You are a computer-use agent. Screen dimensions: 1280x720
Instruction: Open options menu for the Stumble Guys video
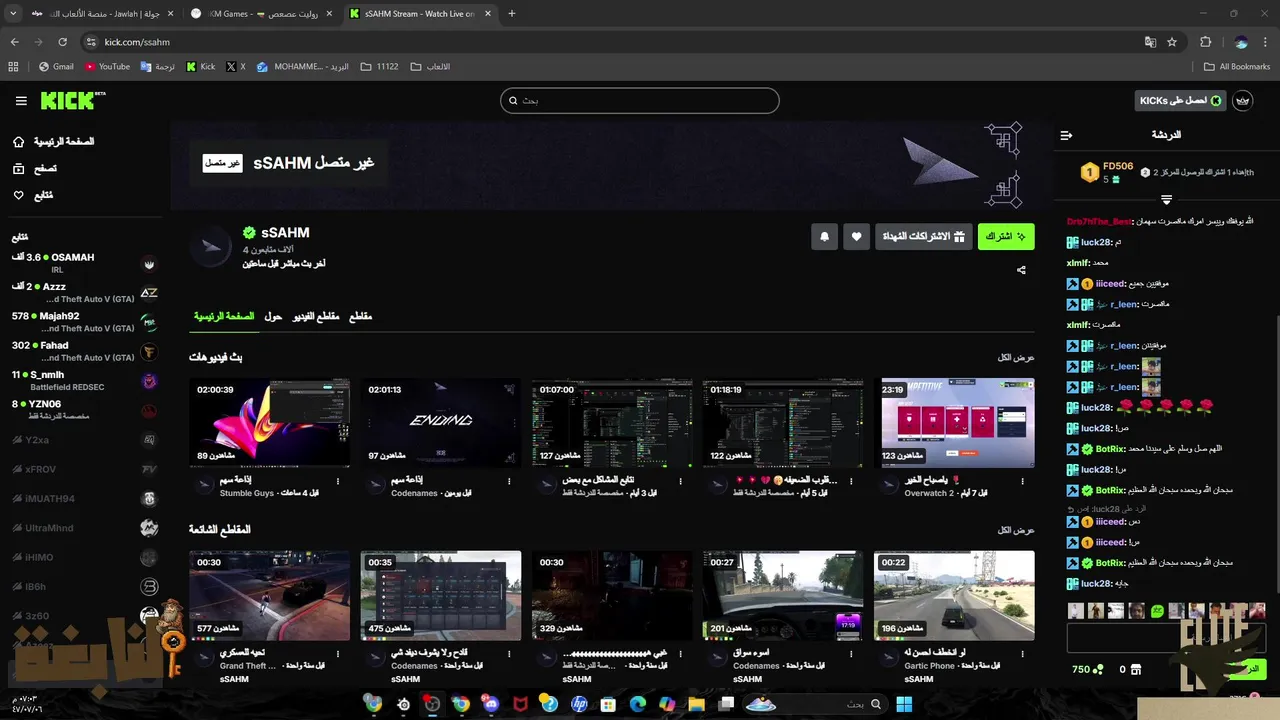coord(338,481)
